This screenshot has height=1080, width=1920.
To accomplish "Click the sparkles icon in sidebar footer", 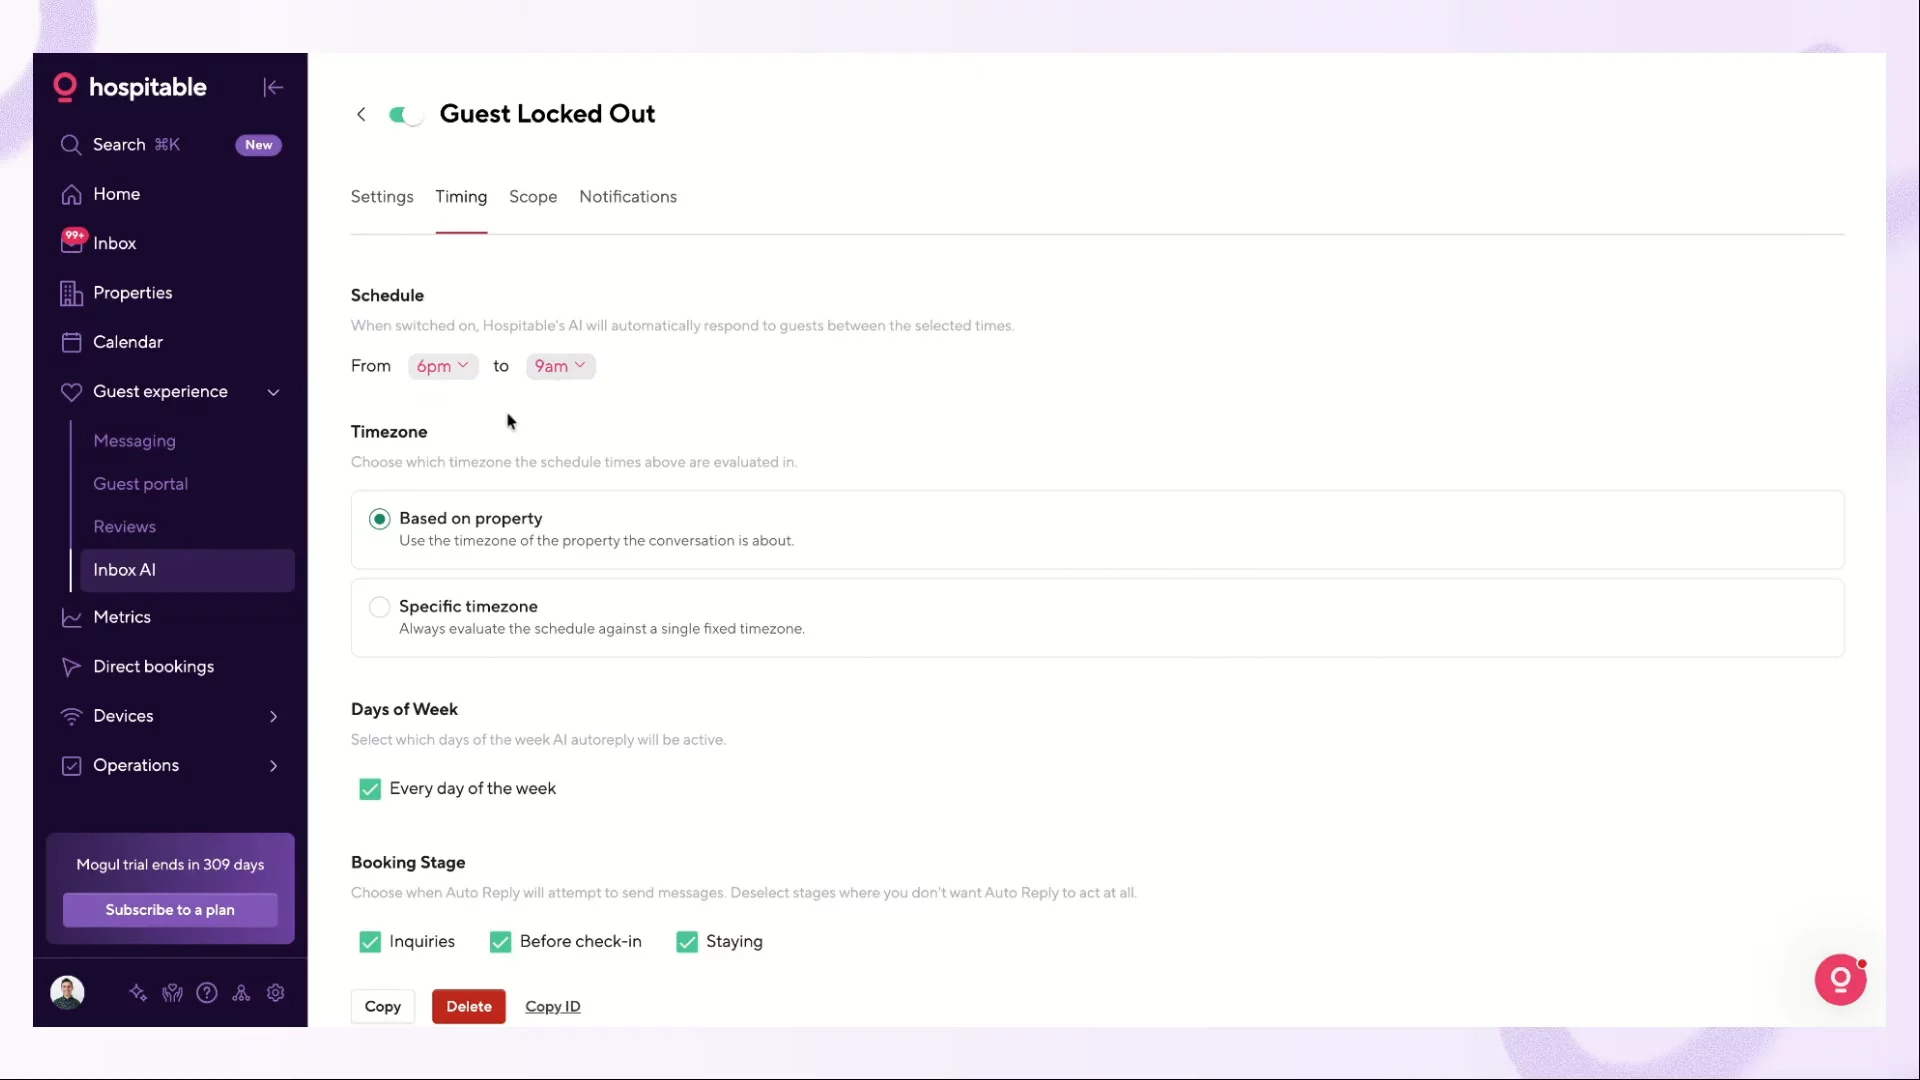I will click(138, 993).
